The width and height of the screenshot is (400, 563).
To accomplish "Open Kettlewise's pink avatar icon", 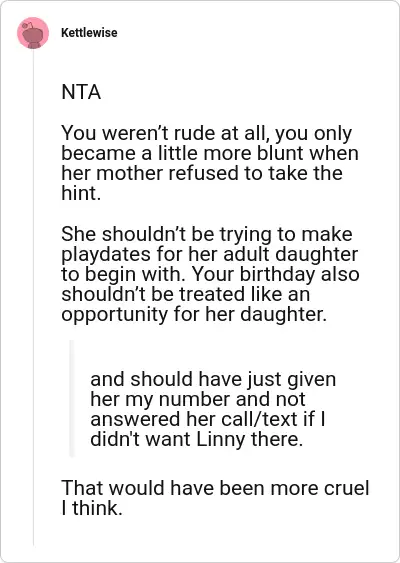I will pos(33,33).
